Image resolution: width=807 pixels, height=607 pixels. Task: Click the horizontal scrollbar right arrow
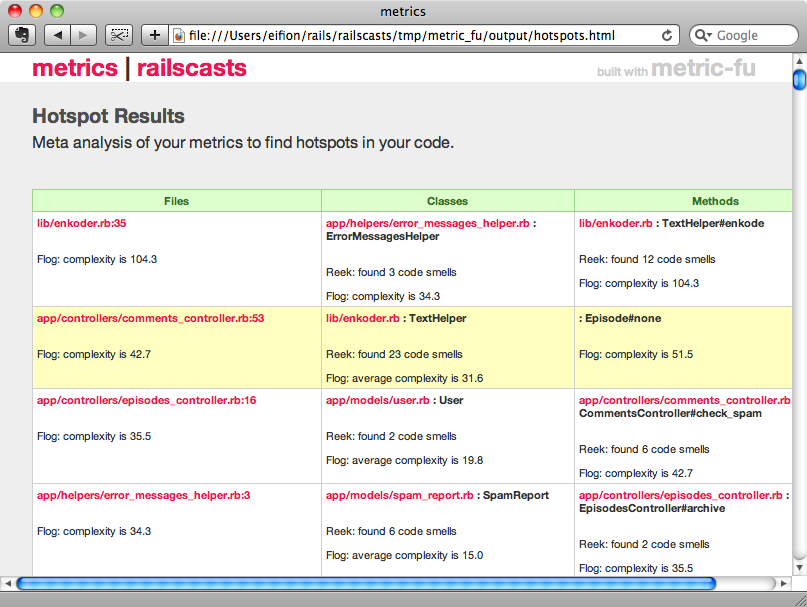[x=783, y=583]
